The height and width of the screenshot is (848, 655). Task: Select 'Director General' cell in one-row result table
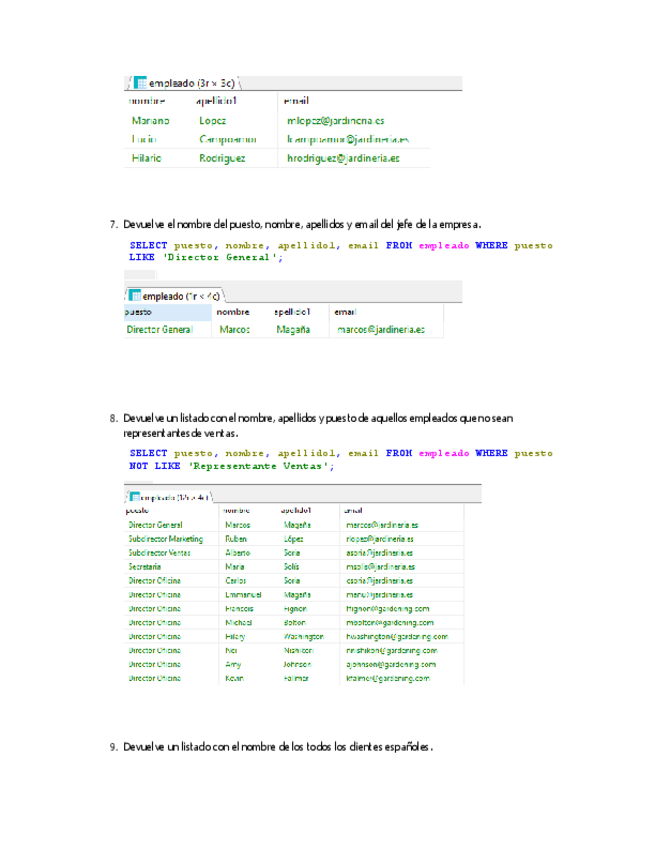(x=160, y=329)
